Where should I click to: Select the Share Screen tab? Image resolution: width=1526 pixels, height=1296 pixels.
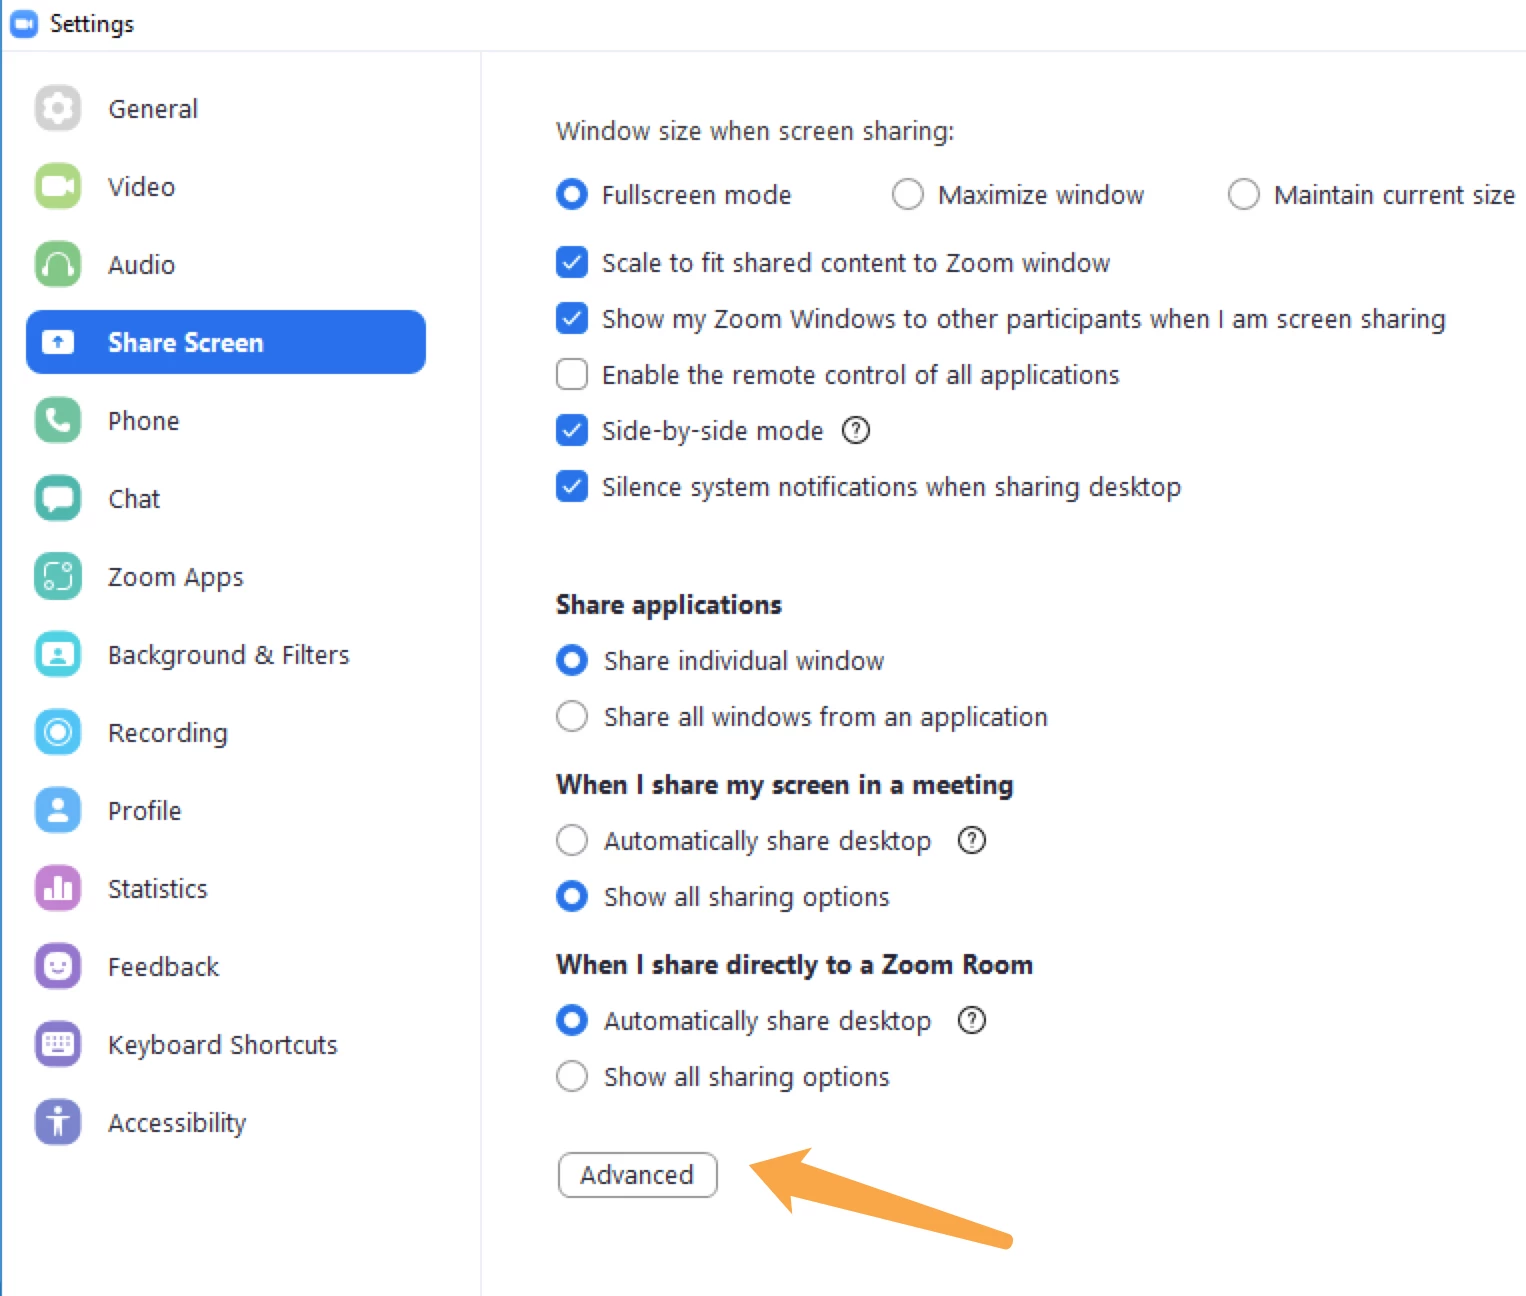coord(226,342)
